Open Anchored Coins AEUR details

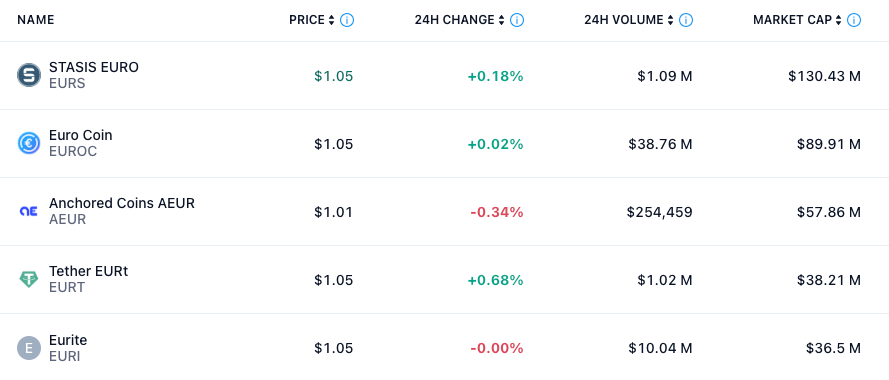[x=122, y=203]
